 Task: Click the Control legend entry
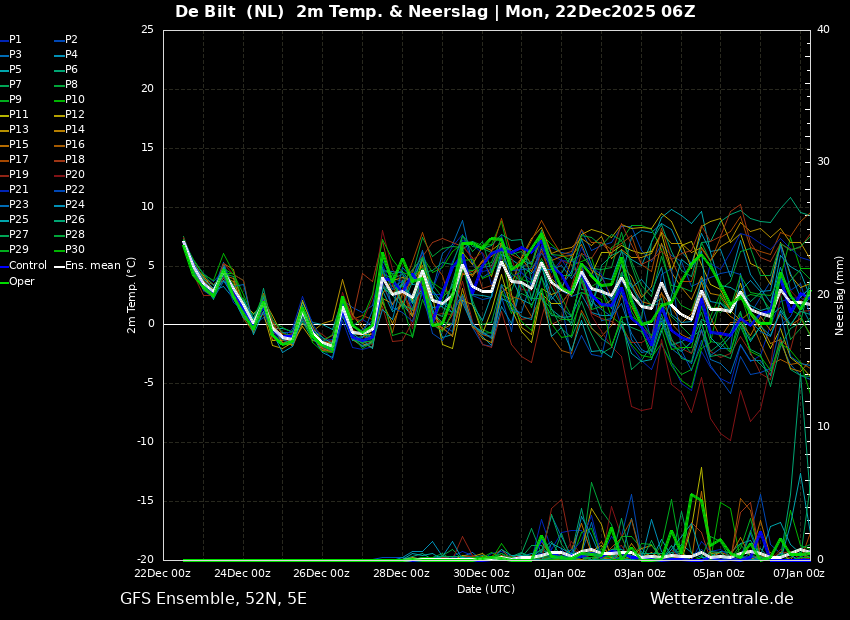[x=28, y=266]
